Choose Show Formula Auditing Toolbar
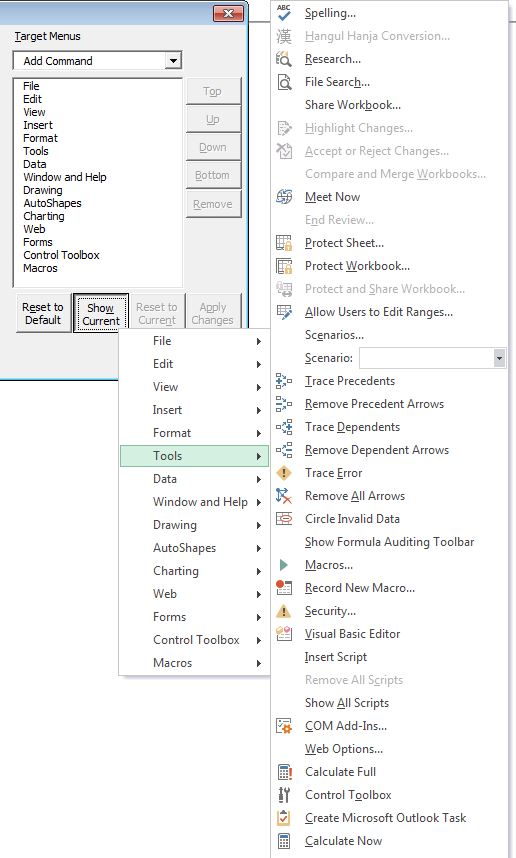This screenshot has width=516, height=858. (390, 541)
